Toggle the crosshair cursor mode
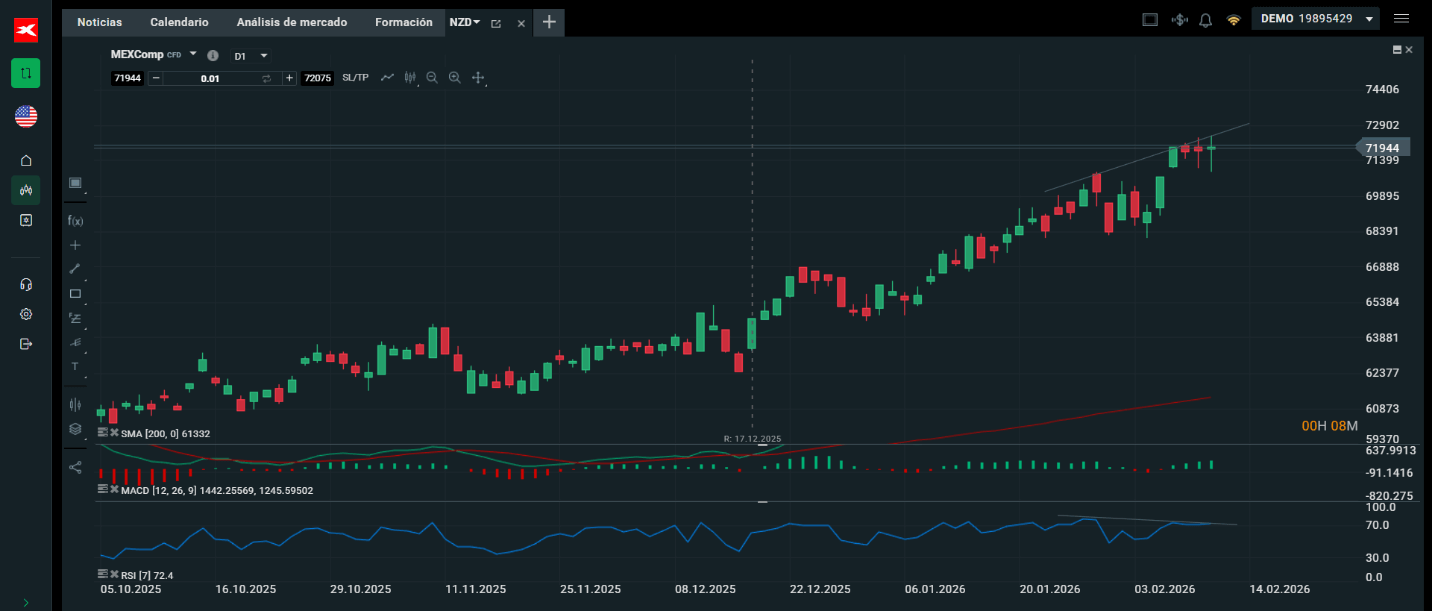This screenshot has width=1432, height=611. [478, 78]
